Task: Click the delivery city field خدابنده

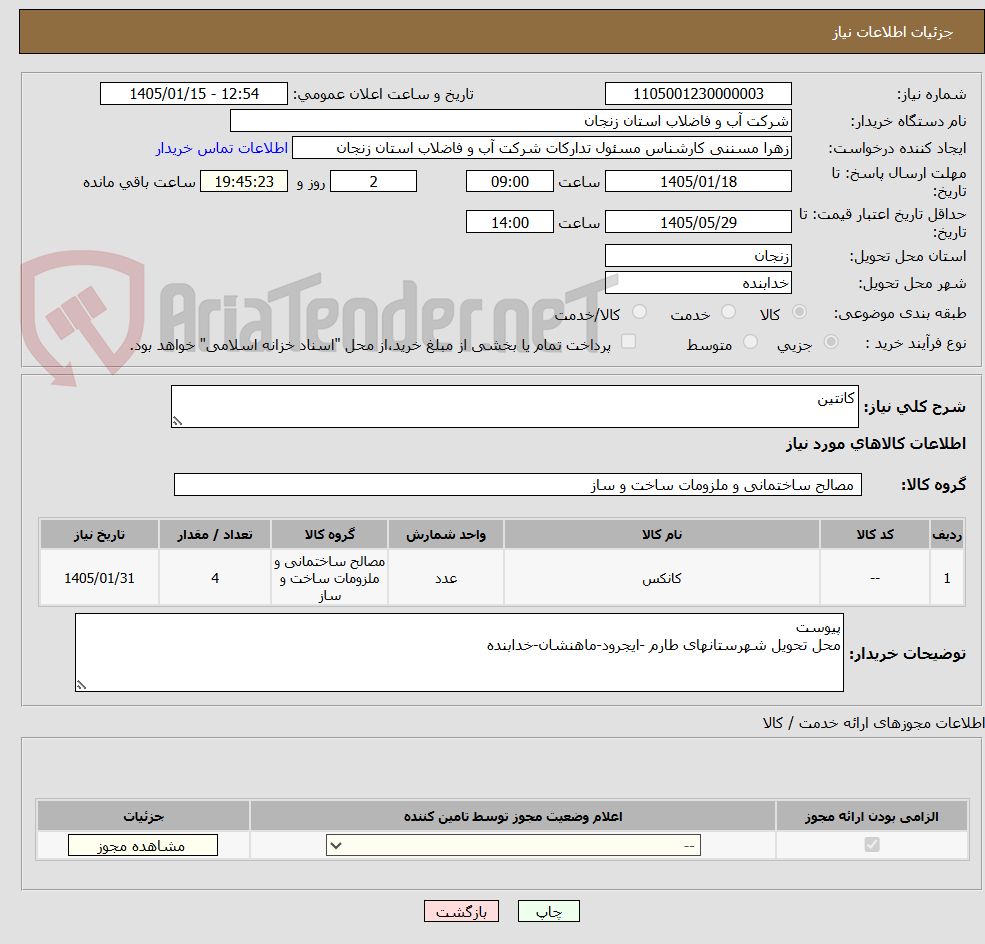Action: tap(698, 283)
